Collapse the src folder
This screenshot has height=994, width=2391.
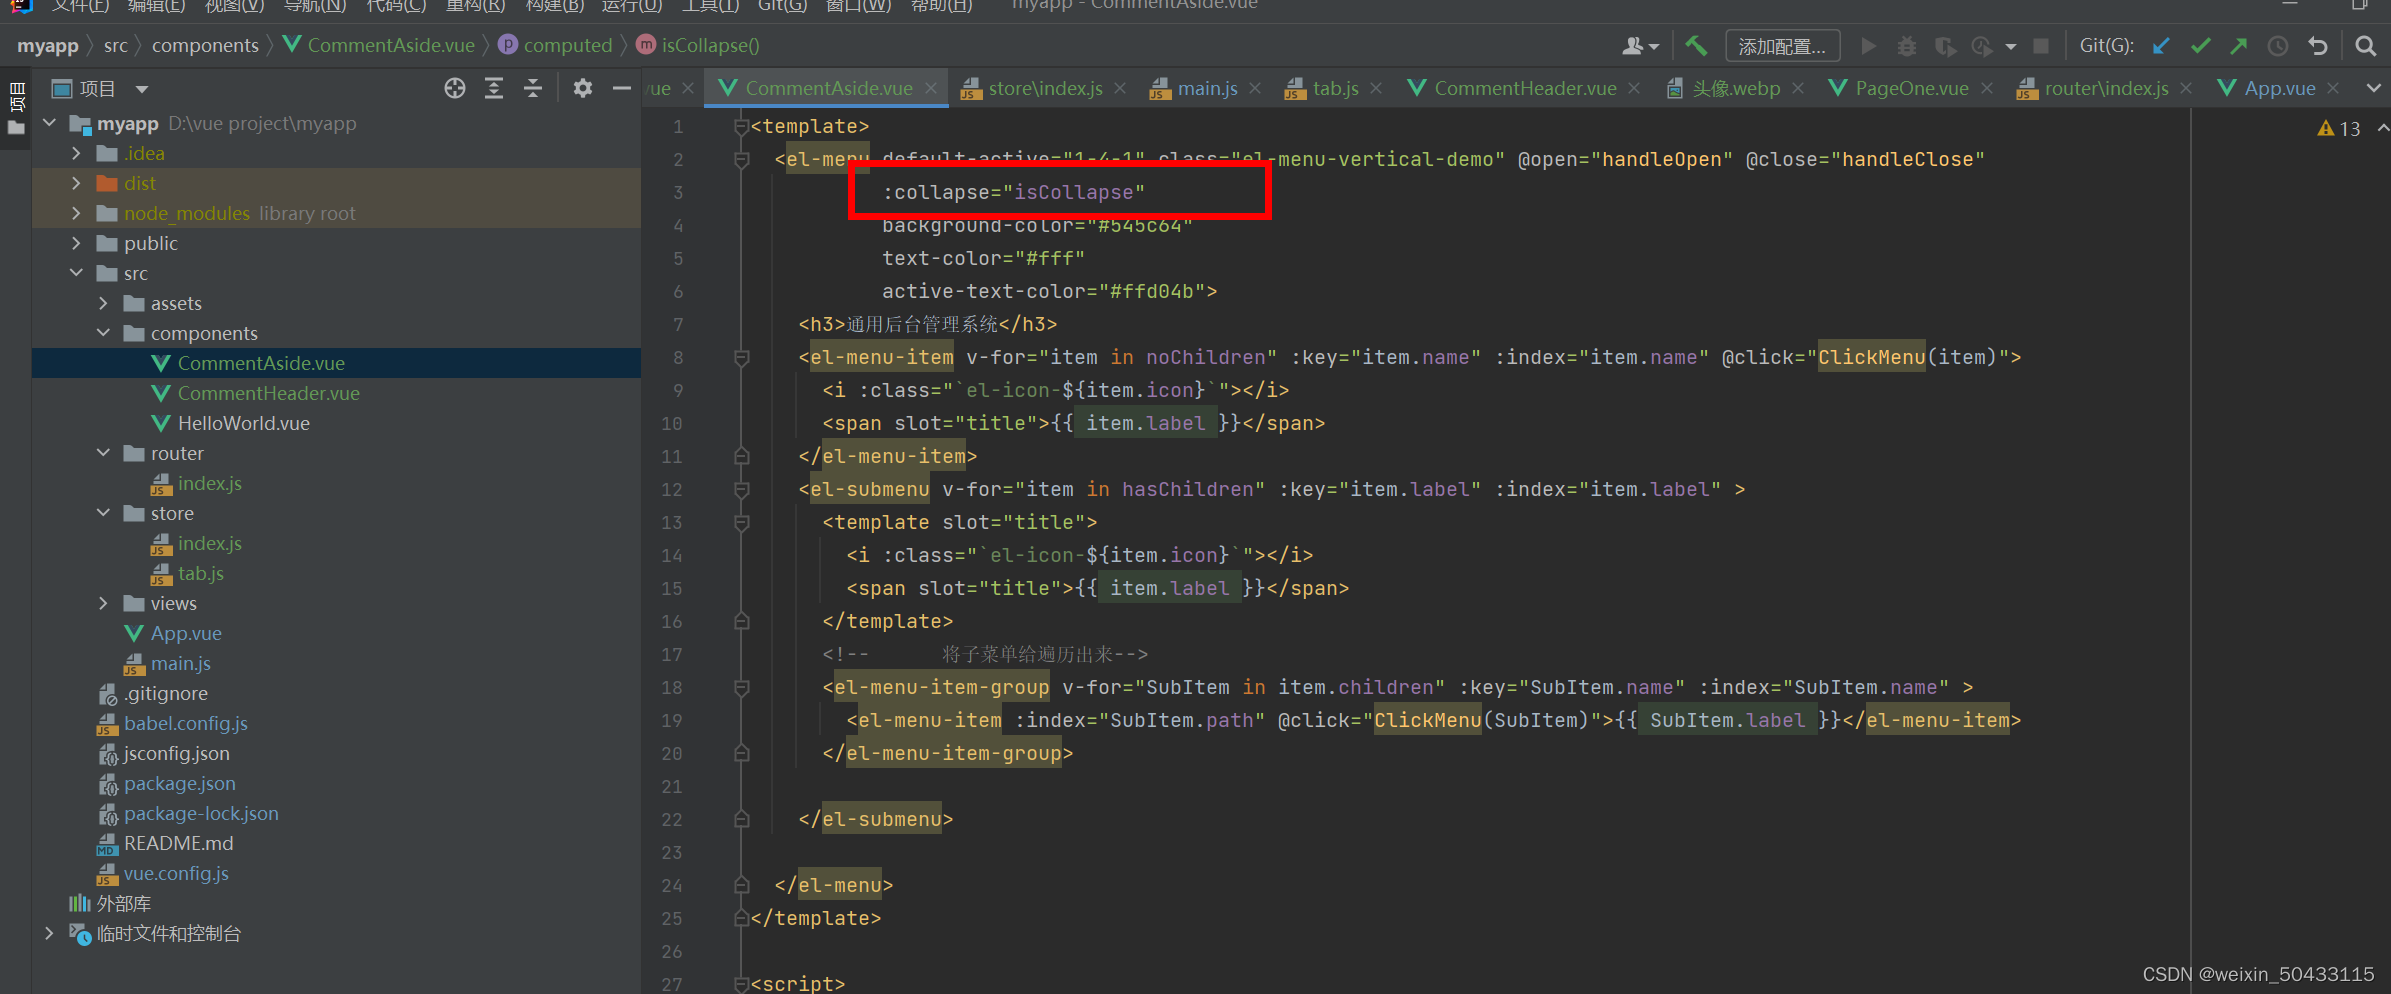tap(75, 272)
